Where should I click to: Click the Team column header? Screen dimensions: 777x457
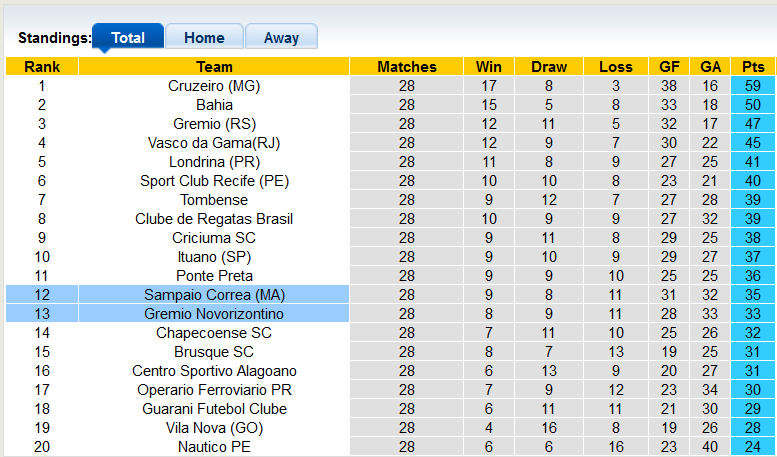point(214,66)
